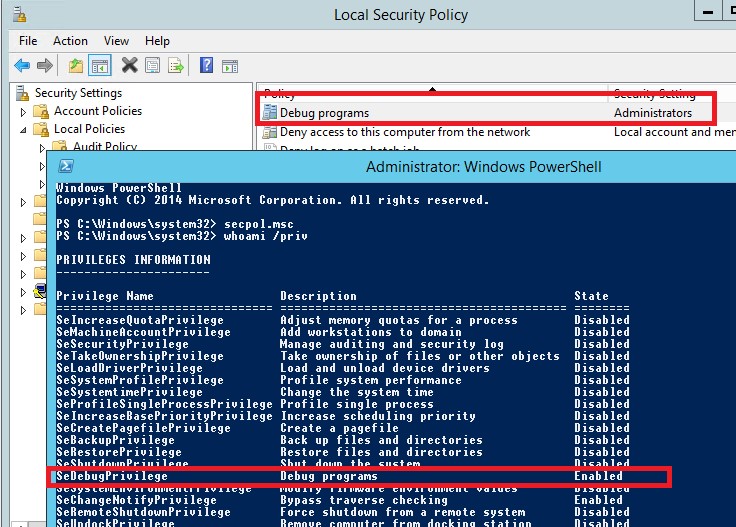Click the PowerShell window title icon
Image resolution: width=736 pixels, height=527 pixels.
click(x=65, y=166)
